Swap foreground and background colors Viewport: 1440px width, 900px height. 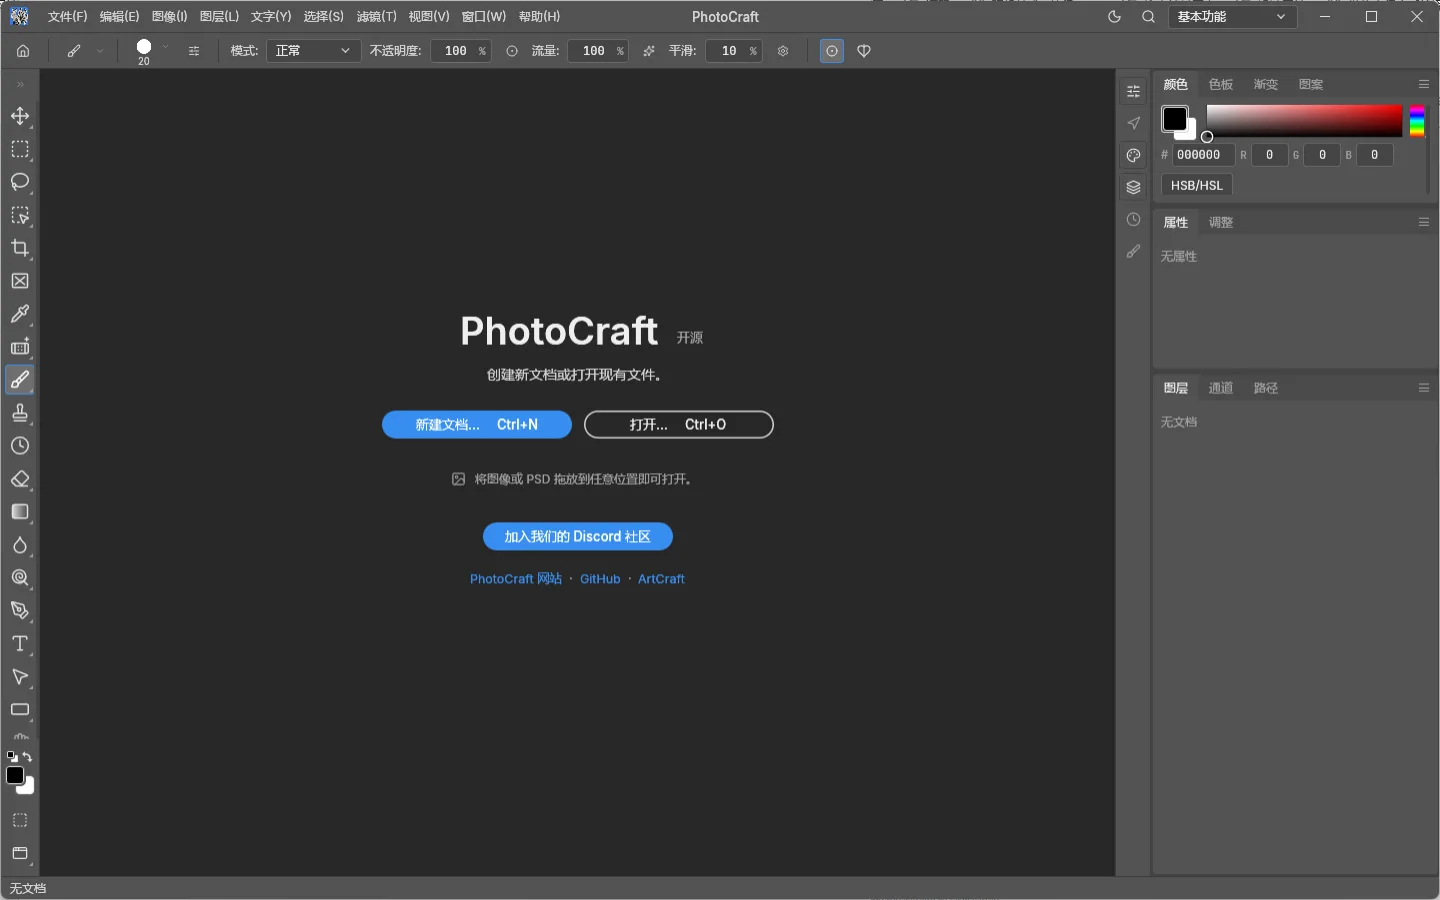tap(27, 757)
